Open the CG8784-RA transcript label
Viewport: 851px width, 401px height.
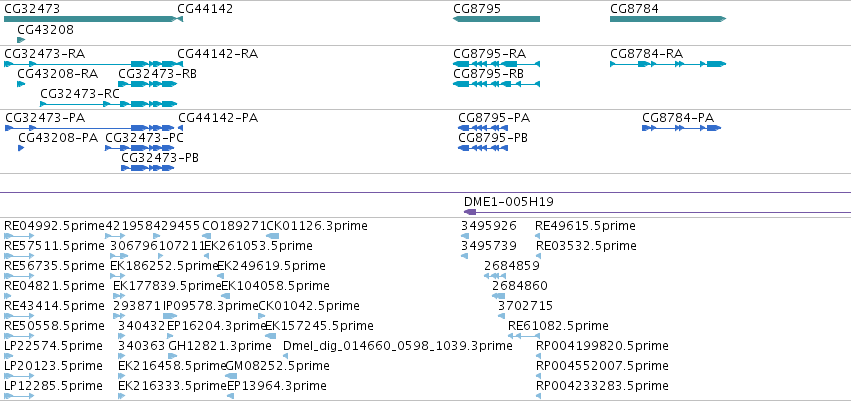coord(646,54)
